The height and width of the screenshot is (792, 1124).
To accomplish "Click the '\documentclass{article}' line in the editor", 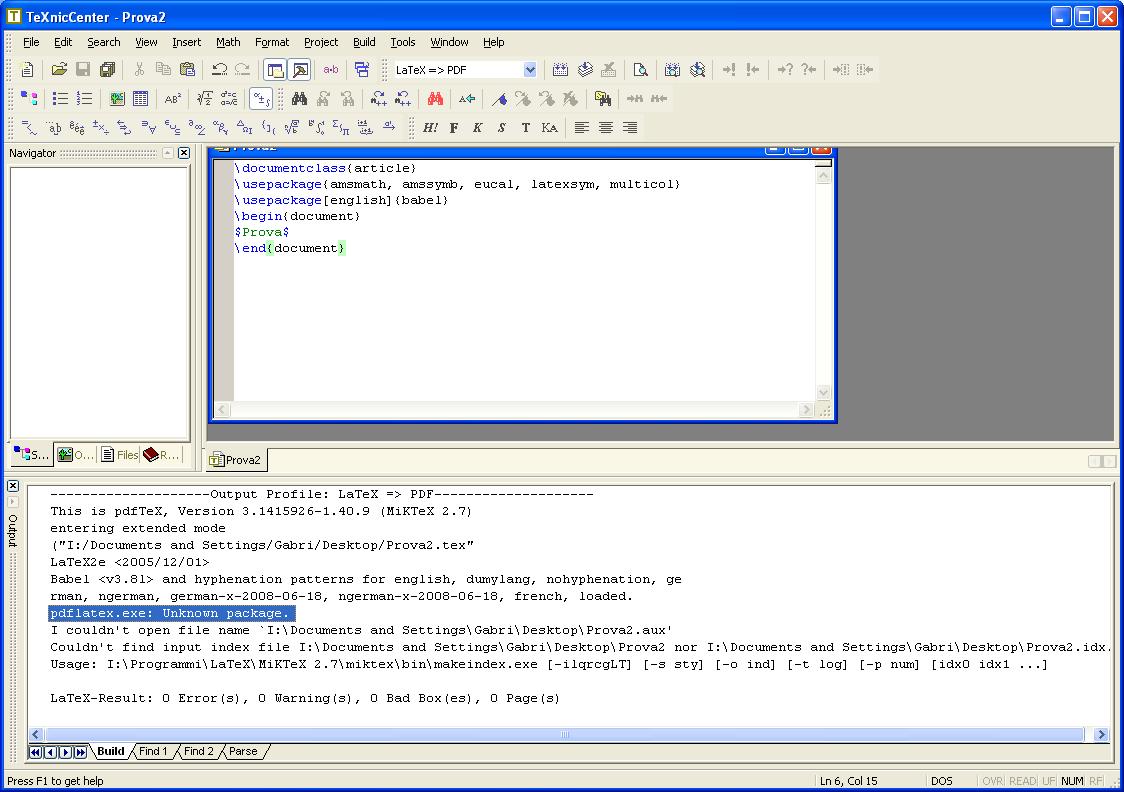I will click(325, 168).
